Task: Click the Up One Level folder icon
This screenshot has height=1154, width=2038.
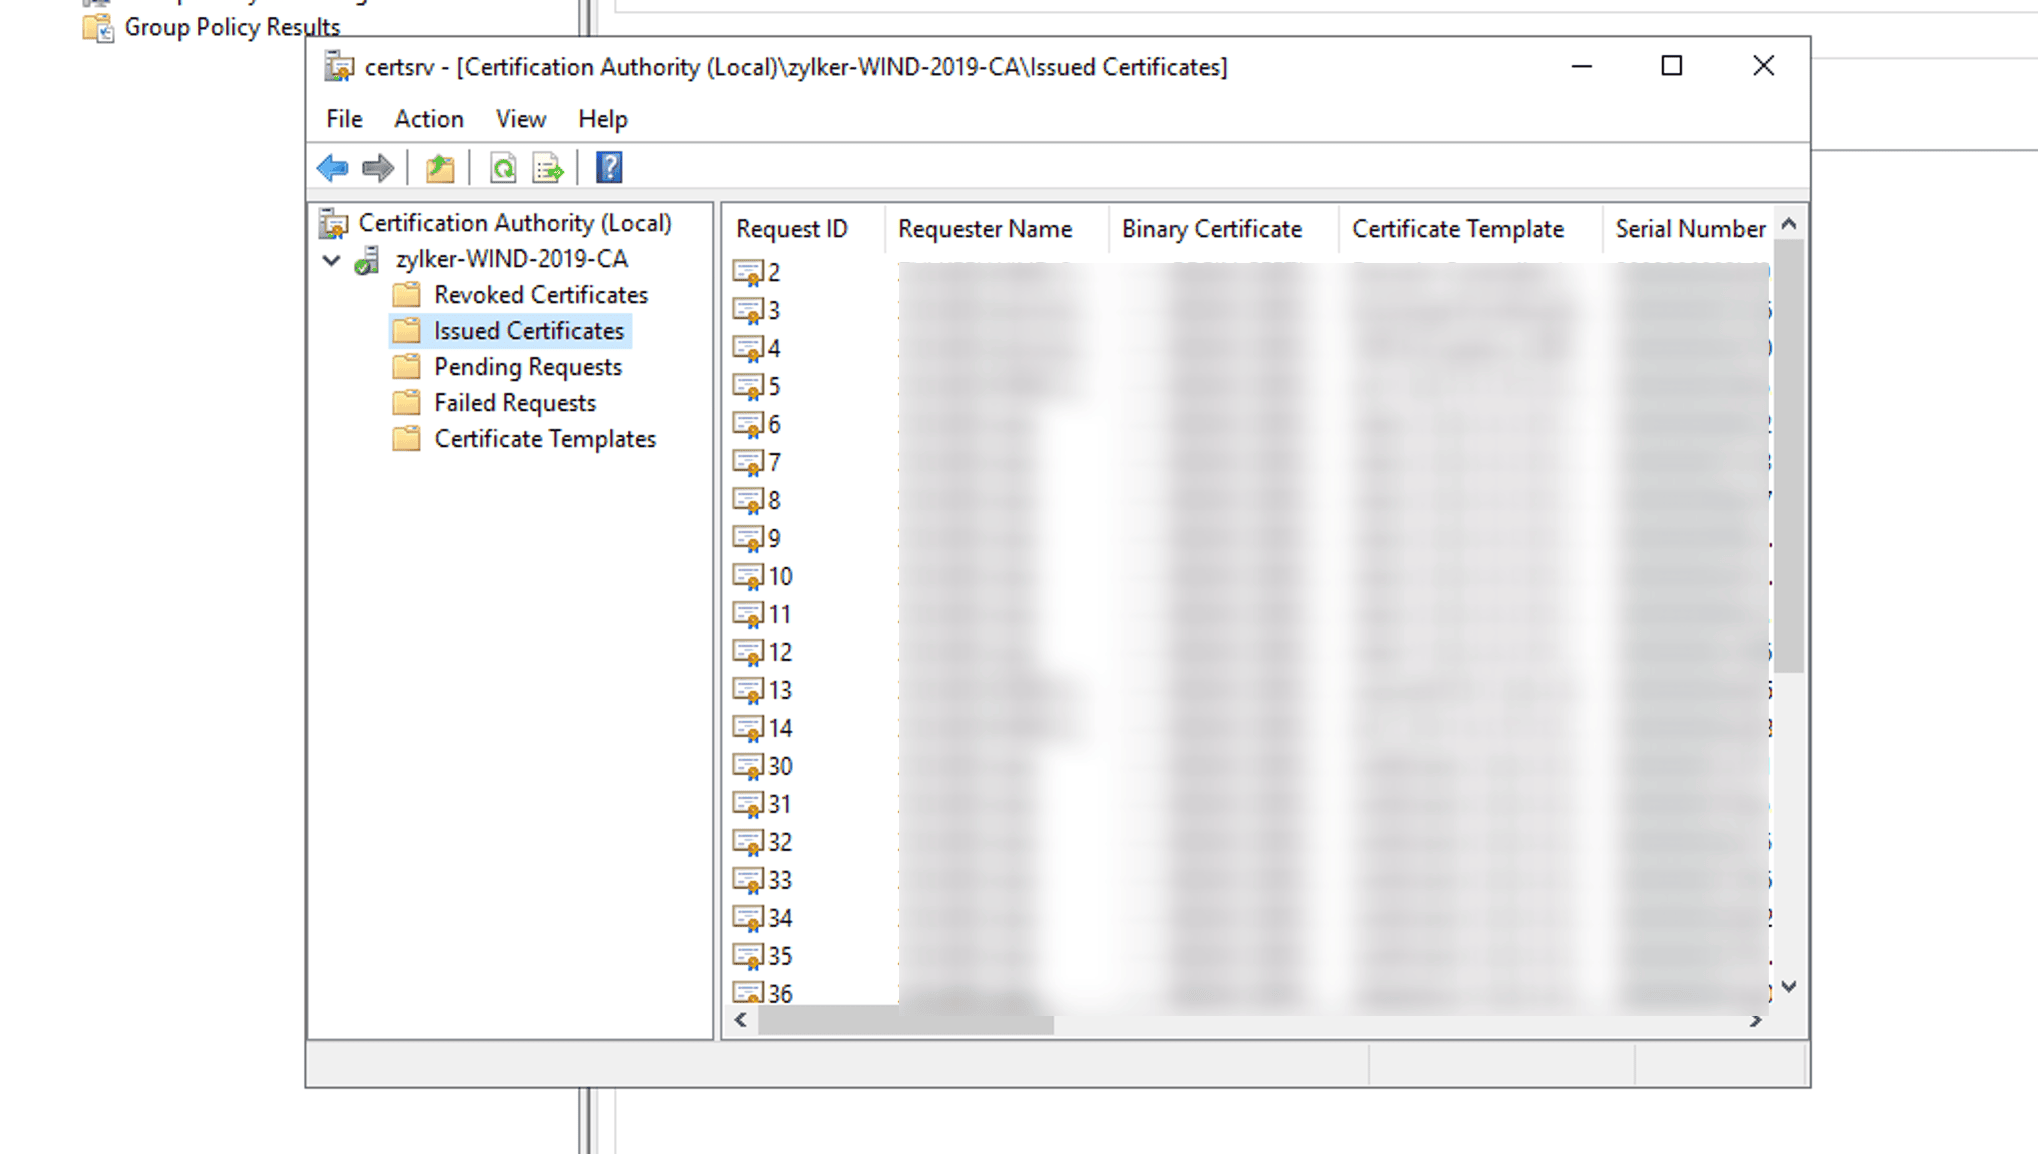Action: coord(440,168)
